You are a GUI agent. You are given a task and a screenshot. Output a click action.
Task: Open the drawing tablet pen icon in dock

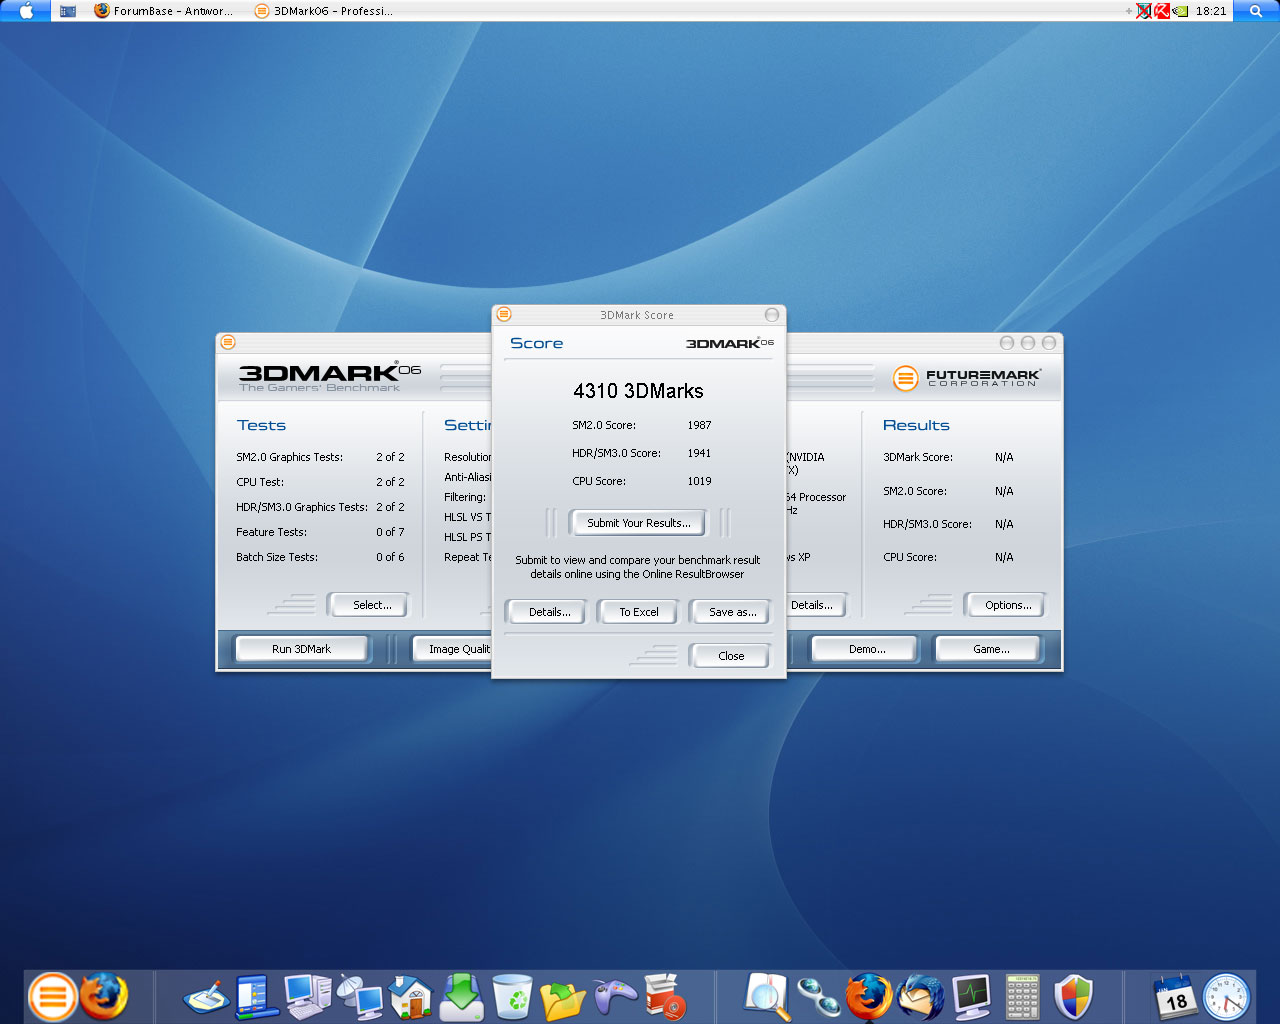[x=207, y=997]
